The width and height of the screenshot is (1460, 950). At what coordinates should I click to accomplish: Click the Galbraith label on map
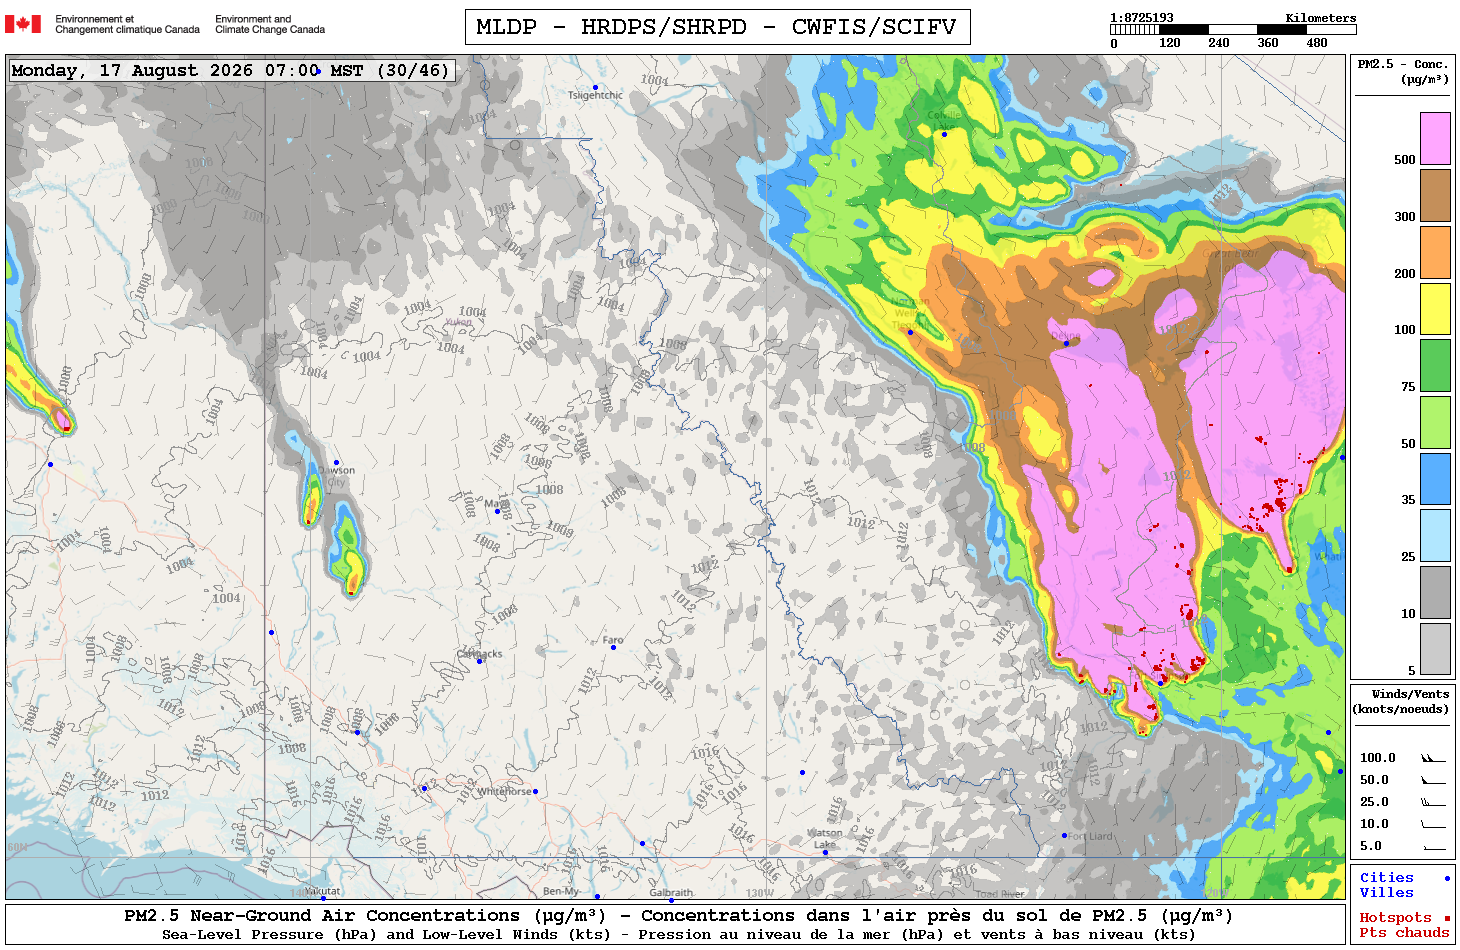[x=671, y=892]
